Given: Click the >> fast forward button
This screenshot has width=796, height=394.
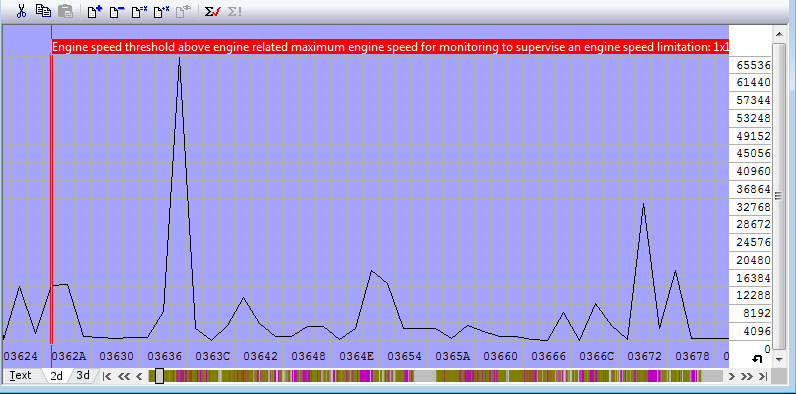Looking at the screenshot, I should coord(746,376).
